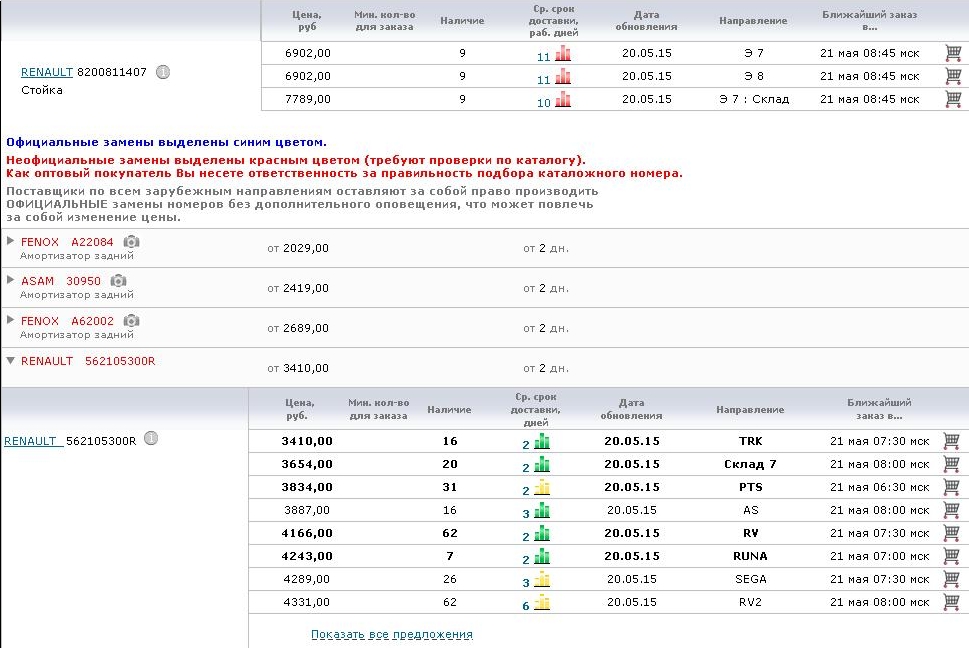Image resolution: width=969 pixels, height=648 pixels.
Task: Select price 4331,00 in RV2 row
Action: [x=307, y=602]
